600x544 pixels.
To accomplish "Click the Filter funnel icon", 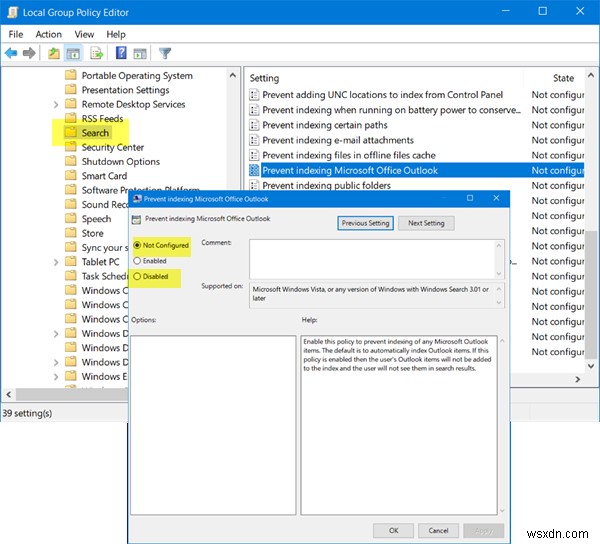I will [x=167, y=53].
